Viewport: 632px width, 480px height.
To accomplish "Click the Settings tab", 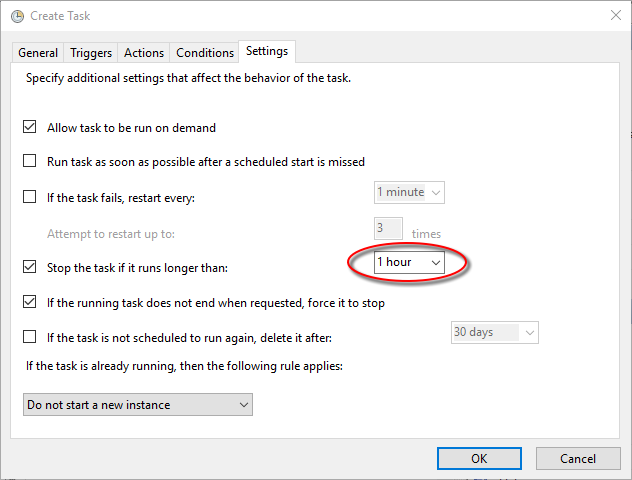I will tap(267, 52).
